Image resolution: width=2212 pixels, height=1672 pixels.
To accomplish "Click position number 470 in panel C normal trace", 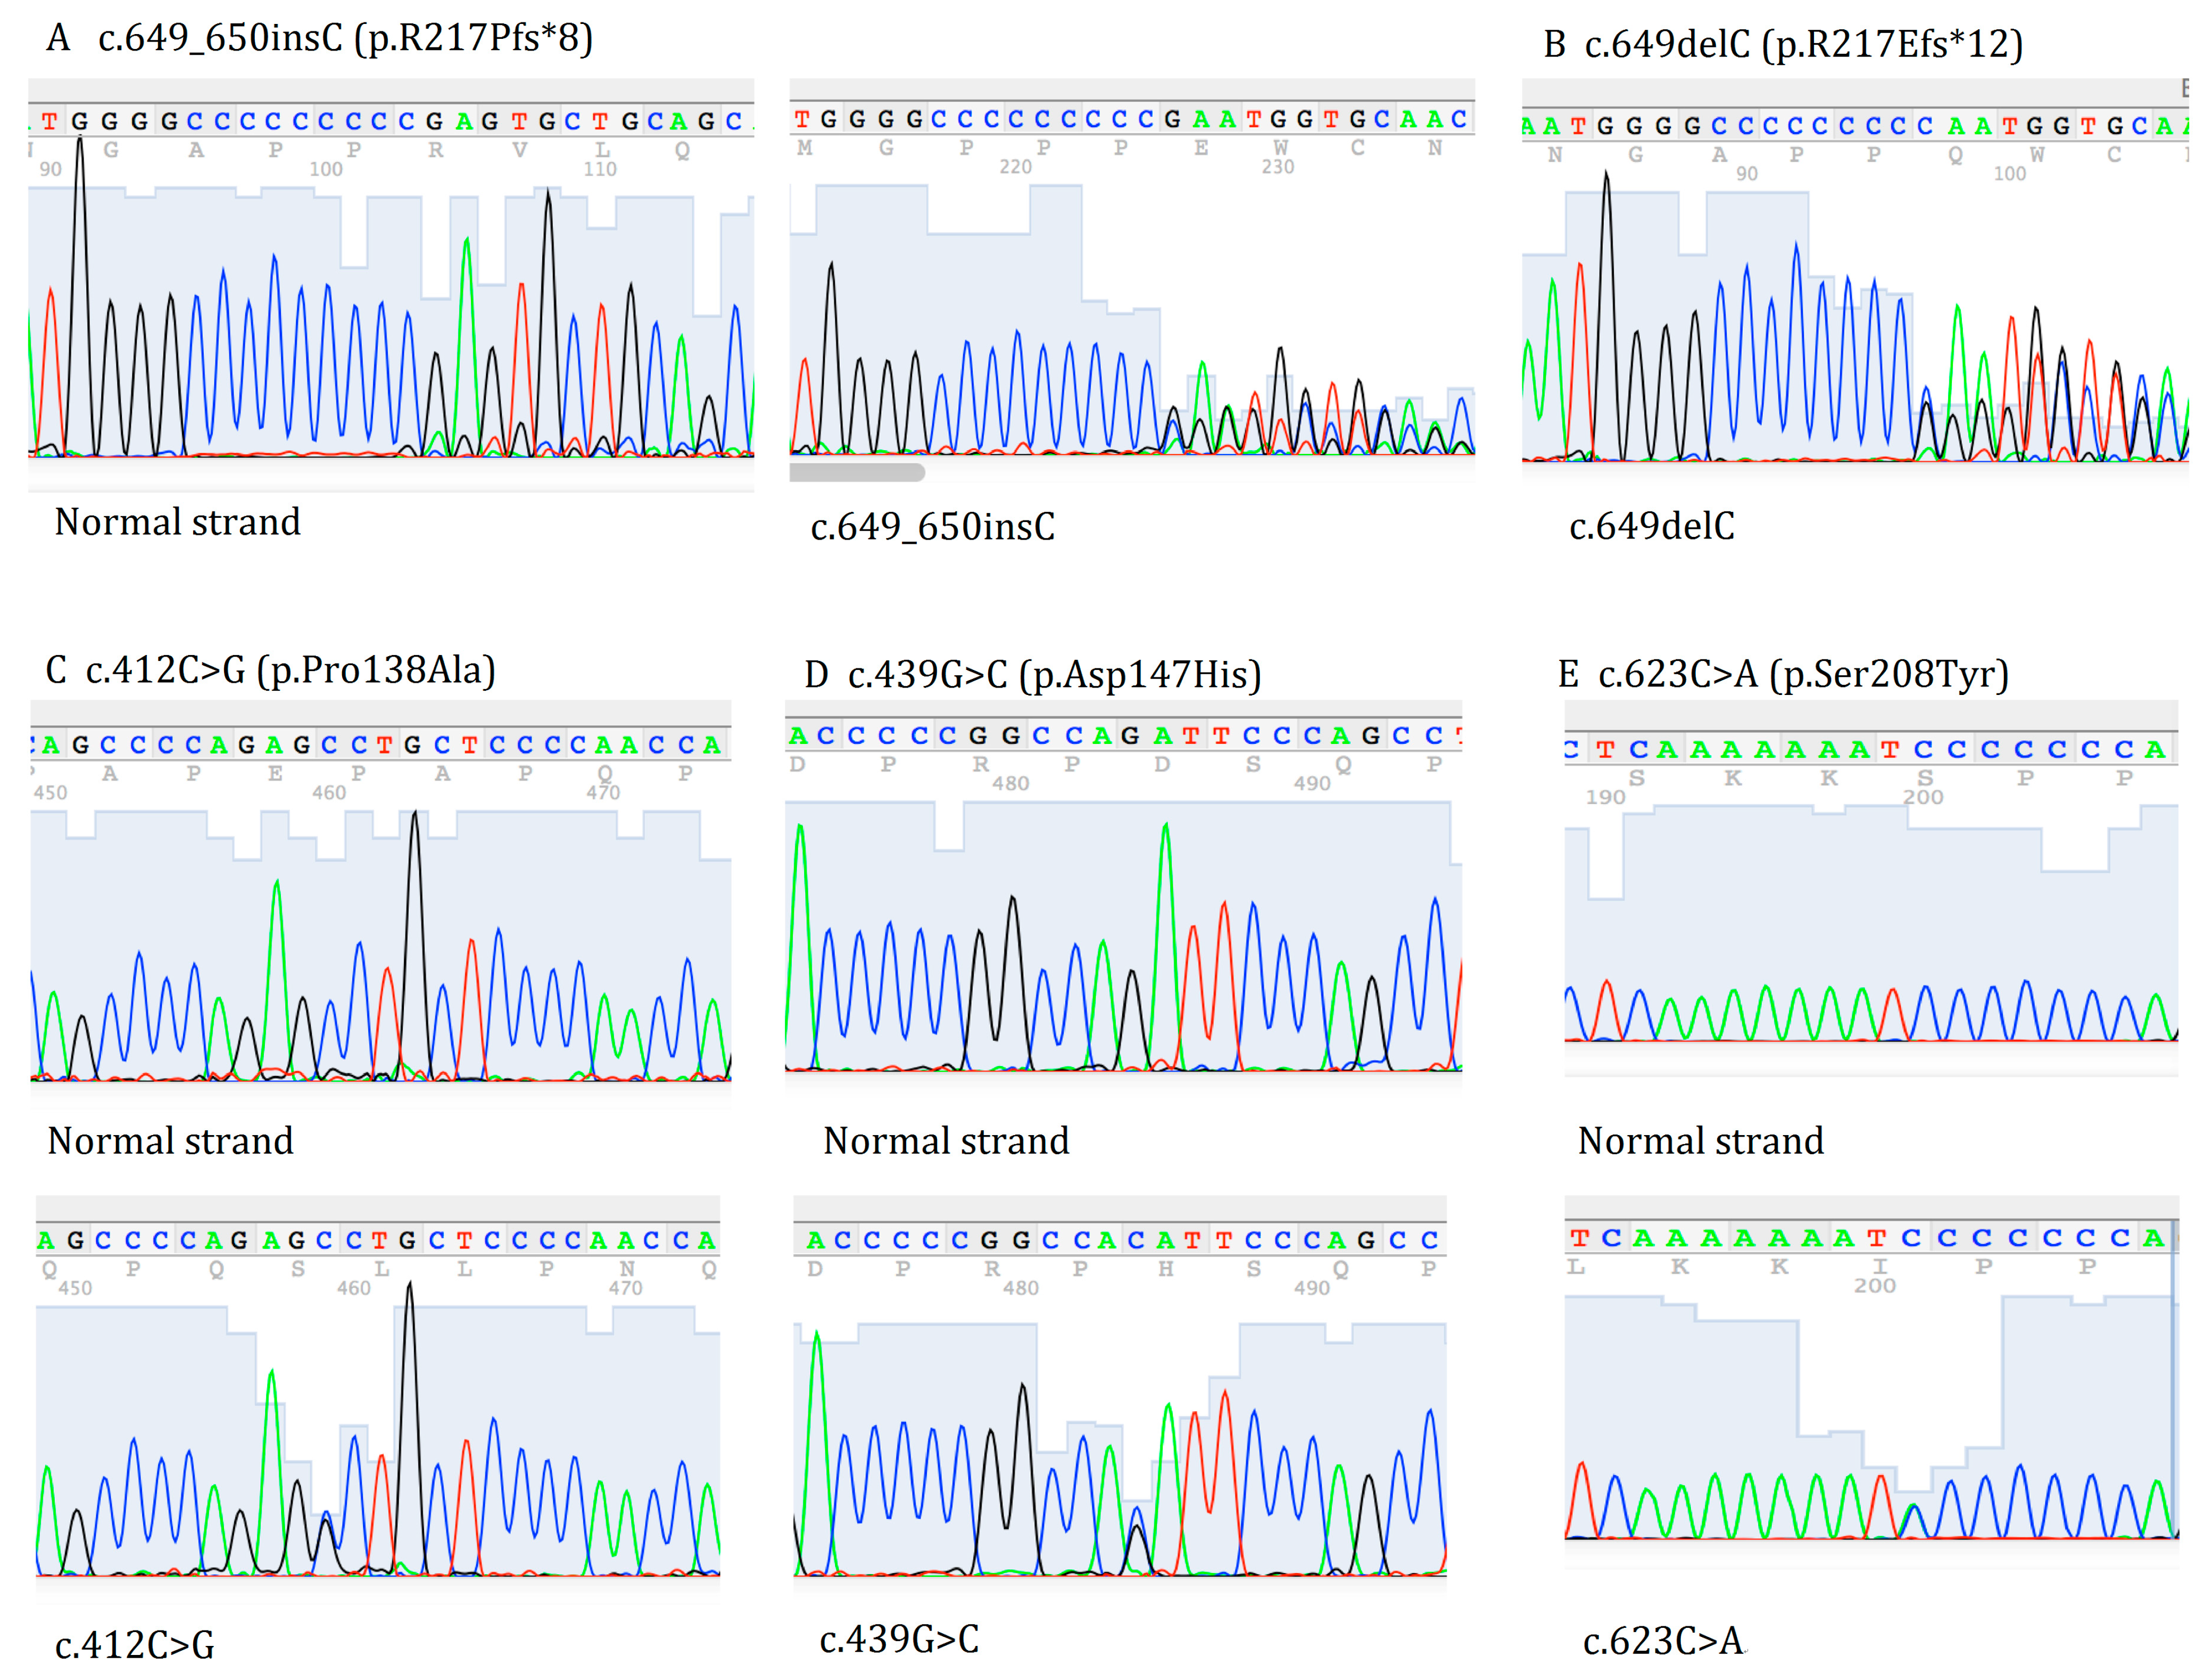I will (603, 793).
